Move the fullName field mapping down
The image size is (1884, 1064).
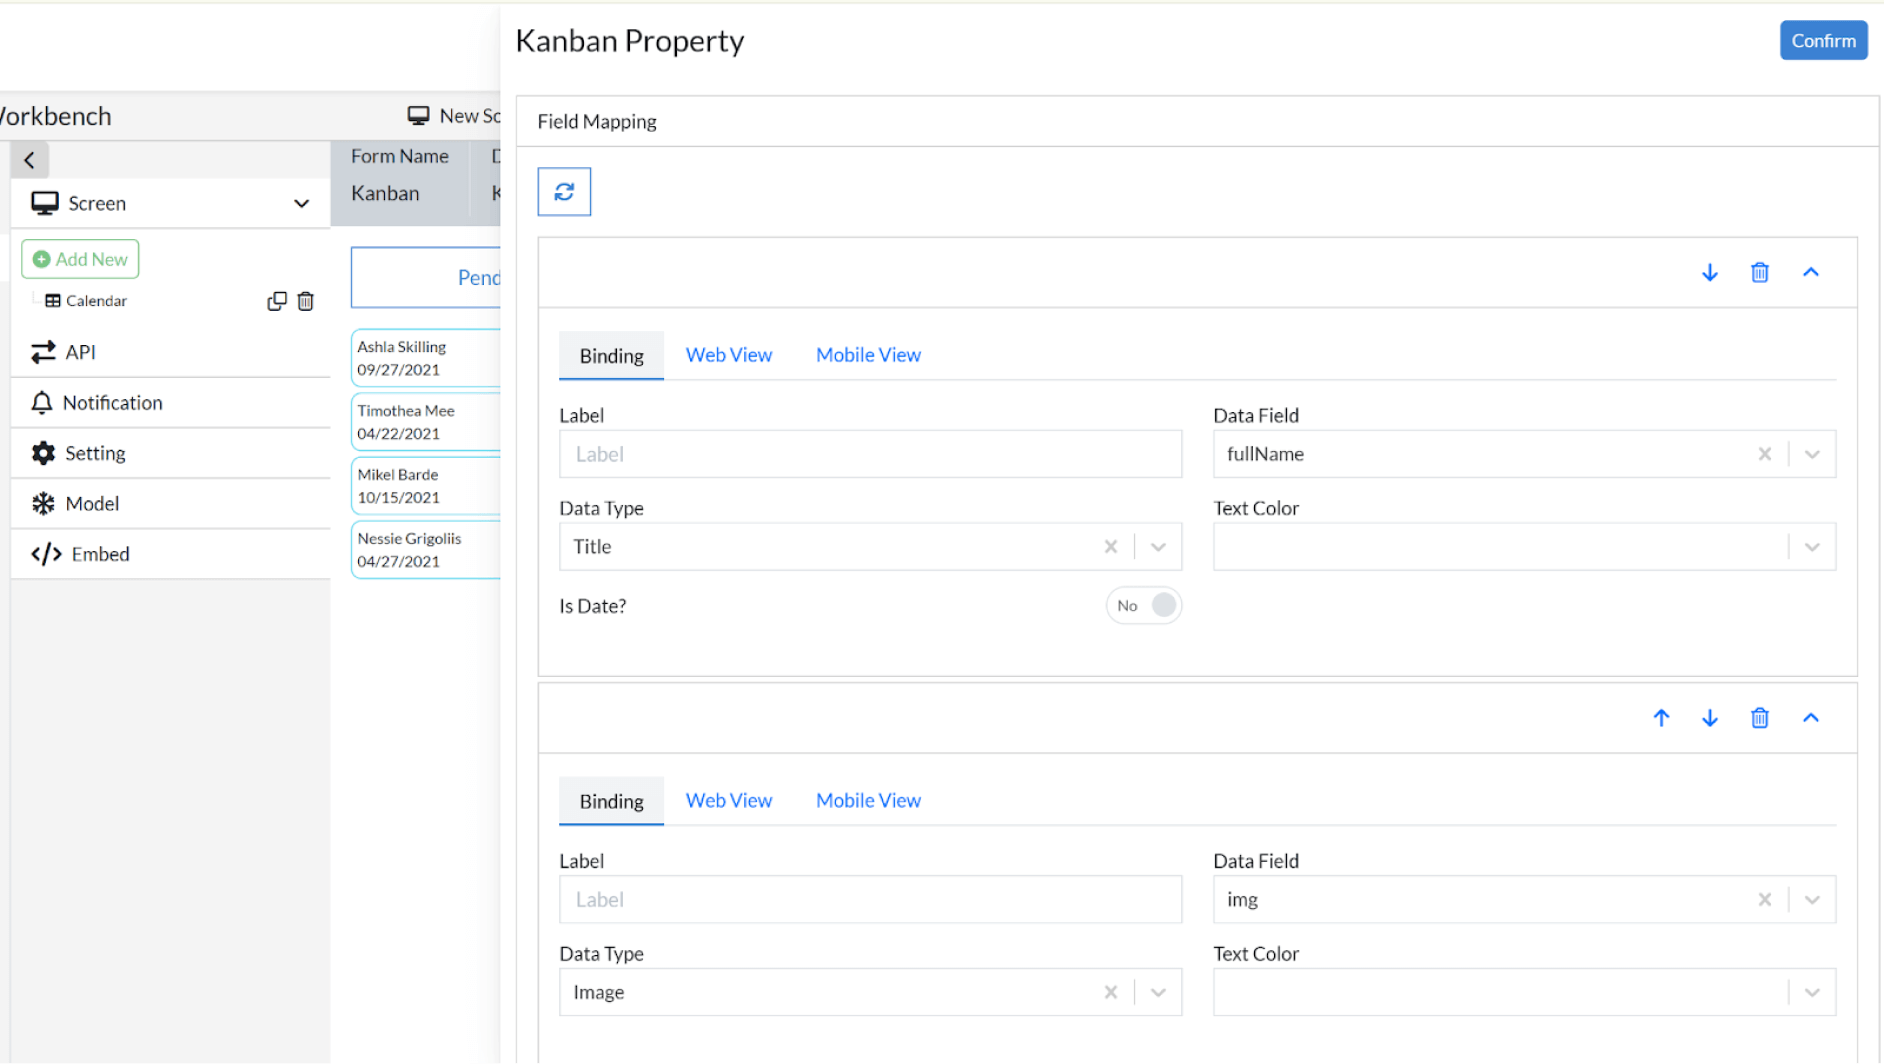[1709, 272]
